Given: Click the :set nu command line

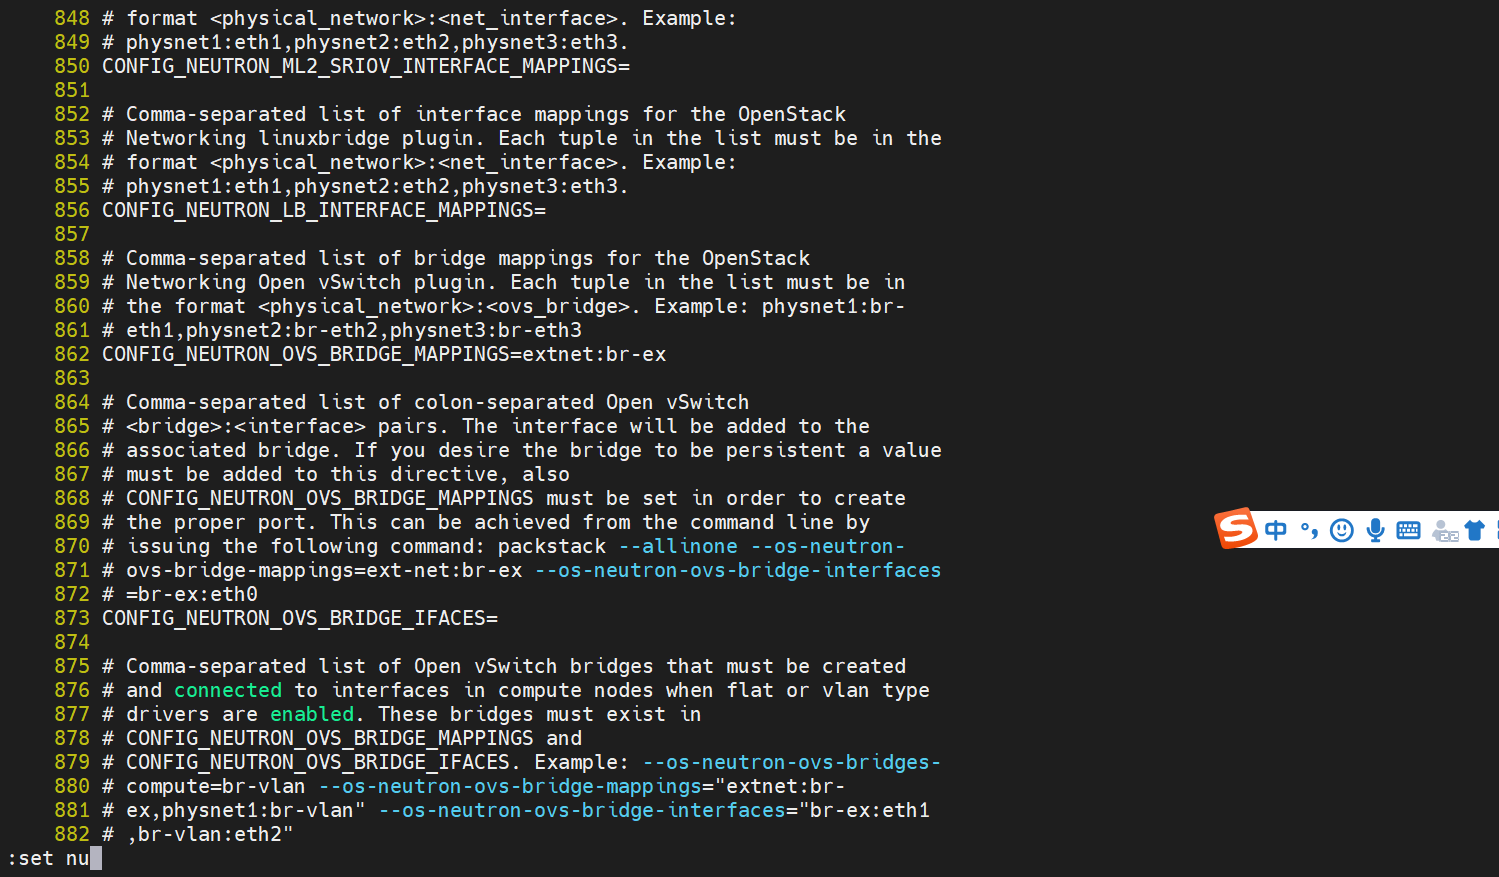Looking at the screenshot, I should (x=50, y=858).
